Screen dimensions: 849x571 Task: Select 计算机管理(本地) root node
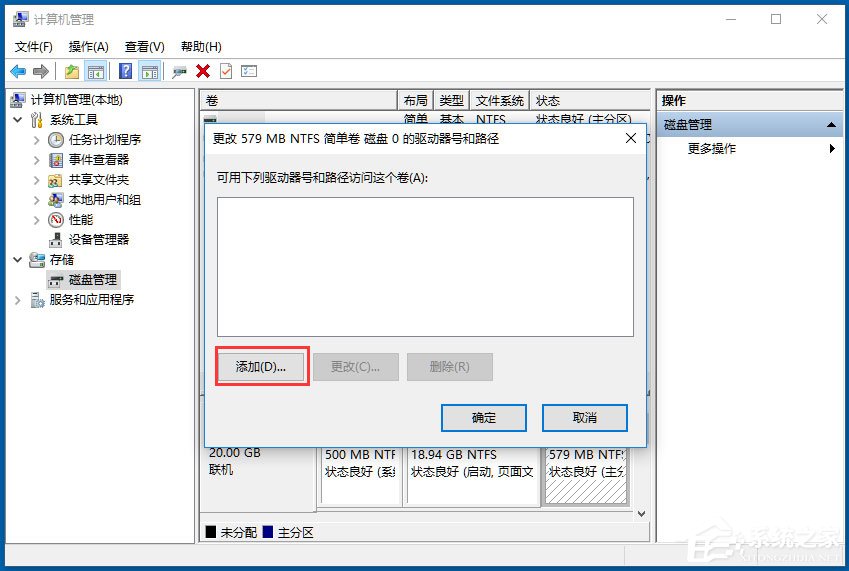coord(76,100)
